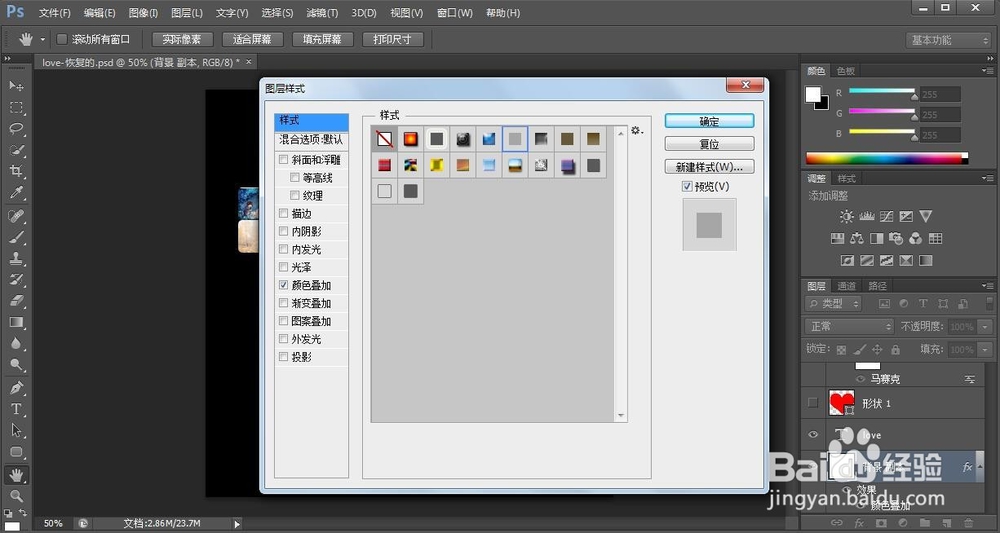Open the Color panel flyout menu
This screenshot has width=1000, height=533.
click(x=987, y=71)
